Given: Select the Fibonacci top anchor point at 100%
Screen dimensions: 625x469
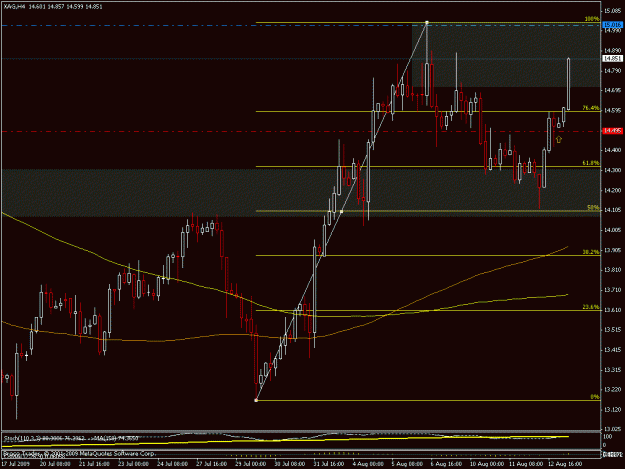Looking at the screenshot, I should coord(427,22).
